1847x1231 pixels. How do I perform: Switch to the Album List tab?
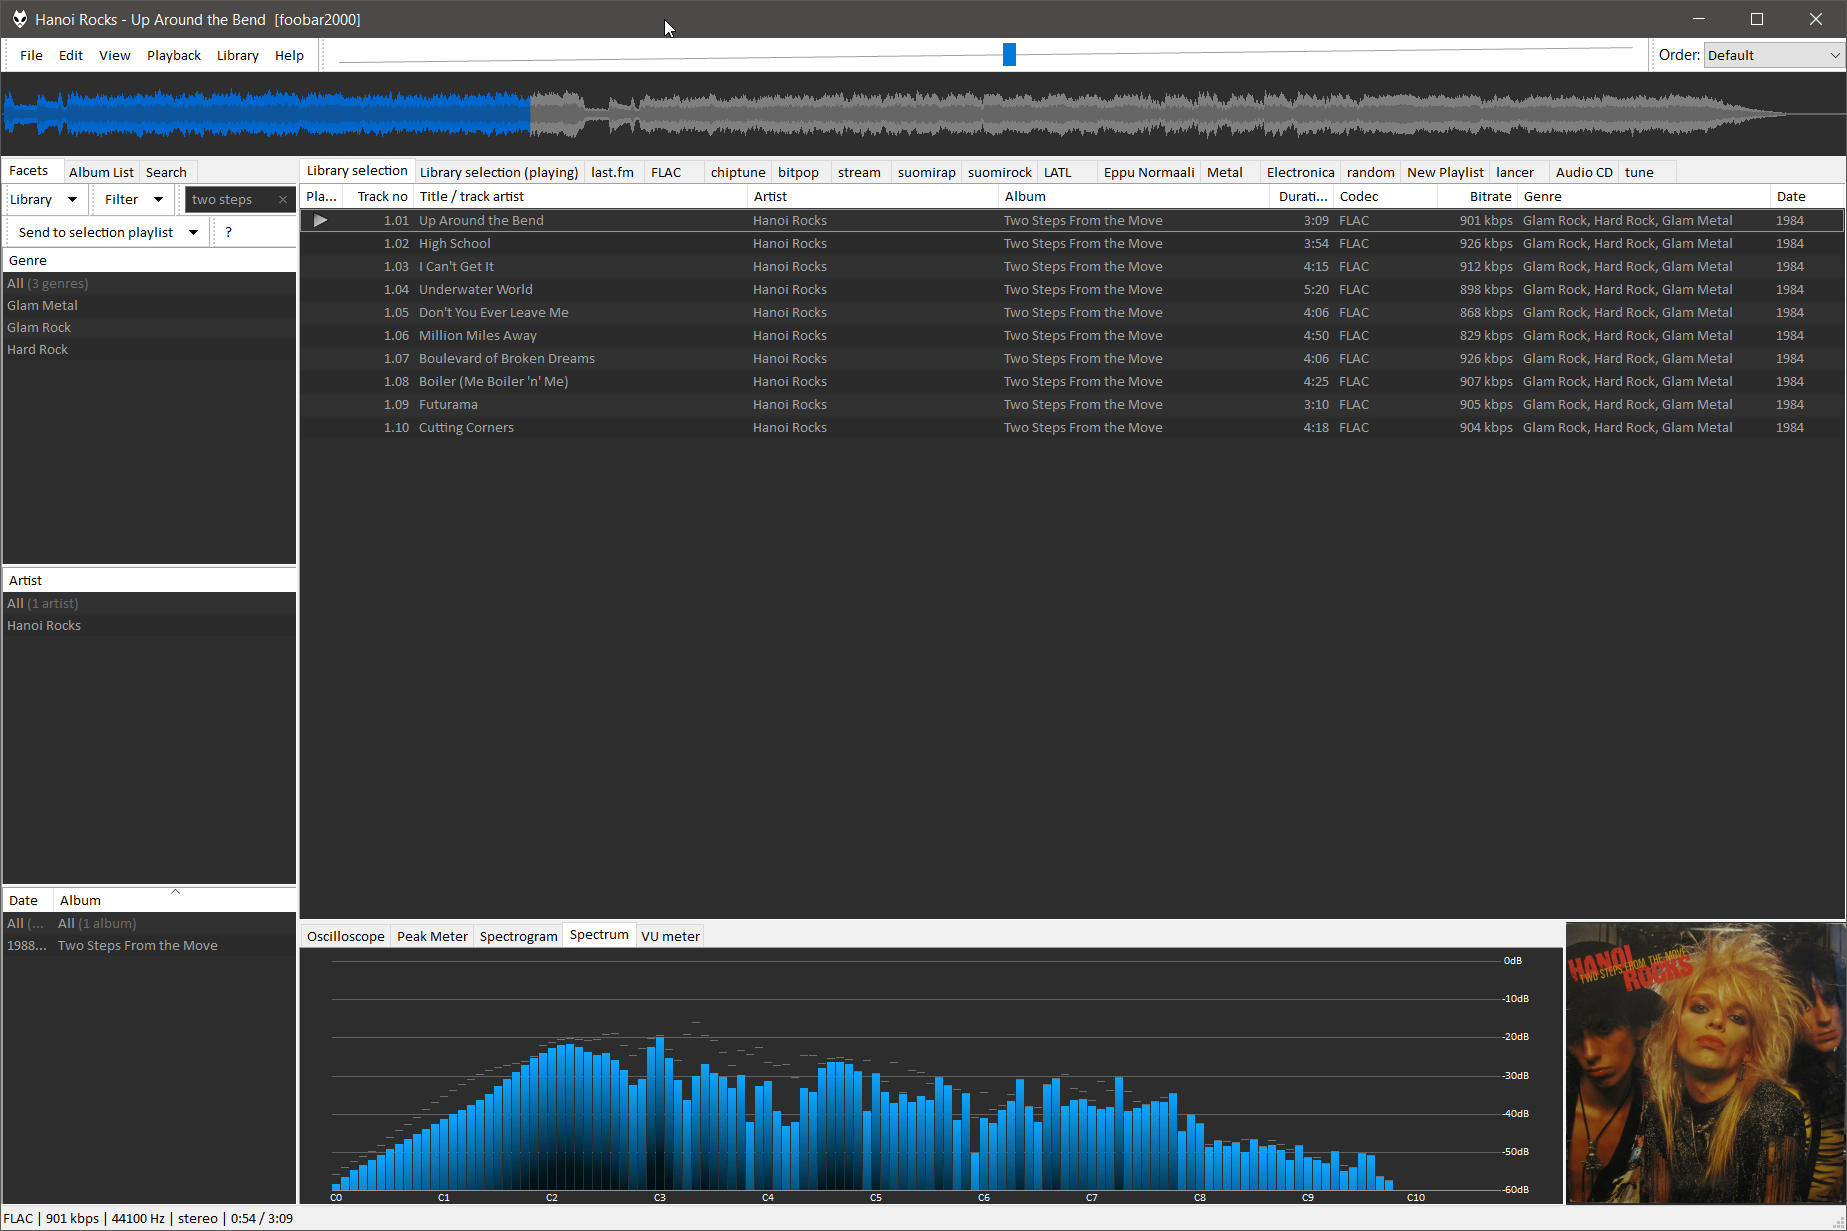[101, 172]
